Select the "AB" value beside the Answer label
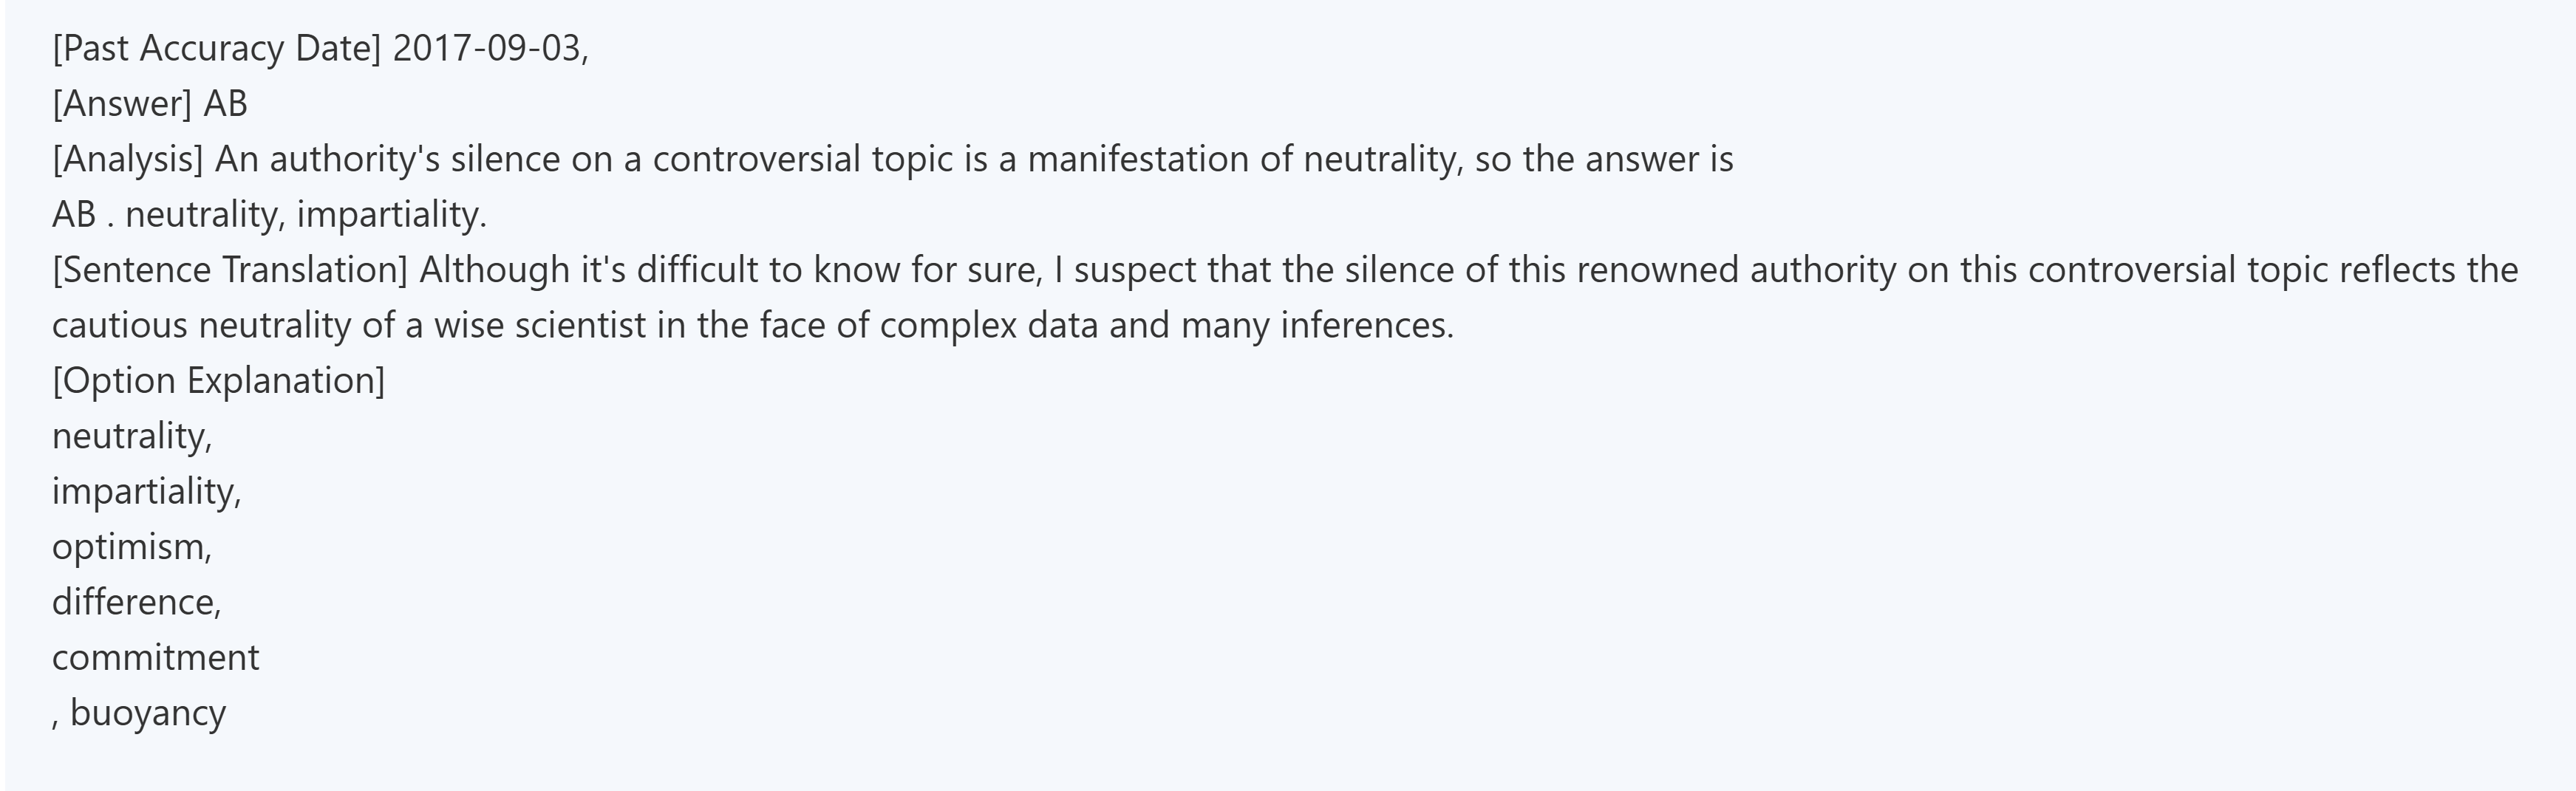Screen dimensions: 2576x791 point(225,104)
